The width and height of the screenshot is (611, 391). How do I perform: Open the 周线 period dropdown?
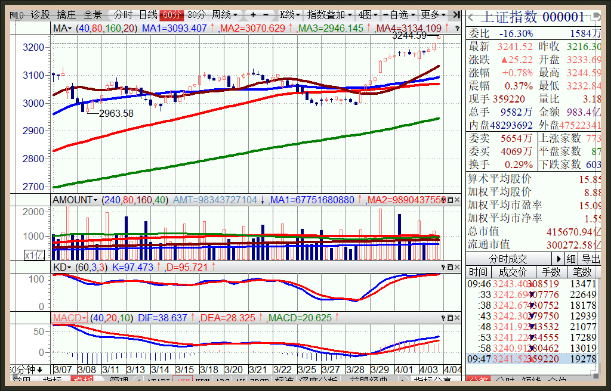point(224,15)
